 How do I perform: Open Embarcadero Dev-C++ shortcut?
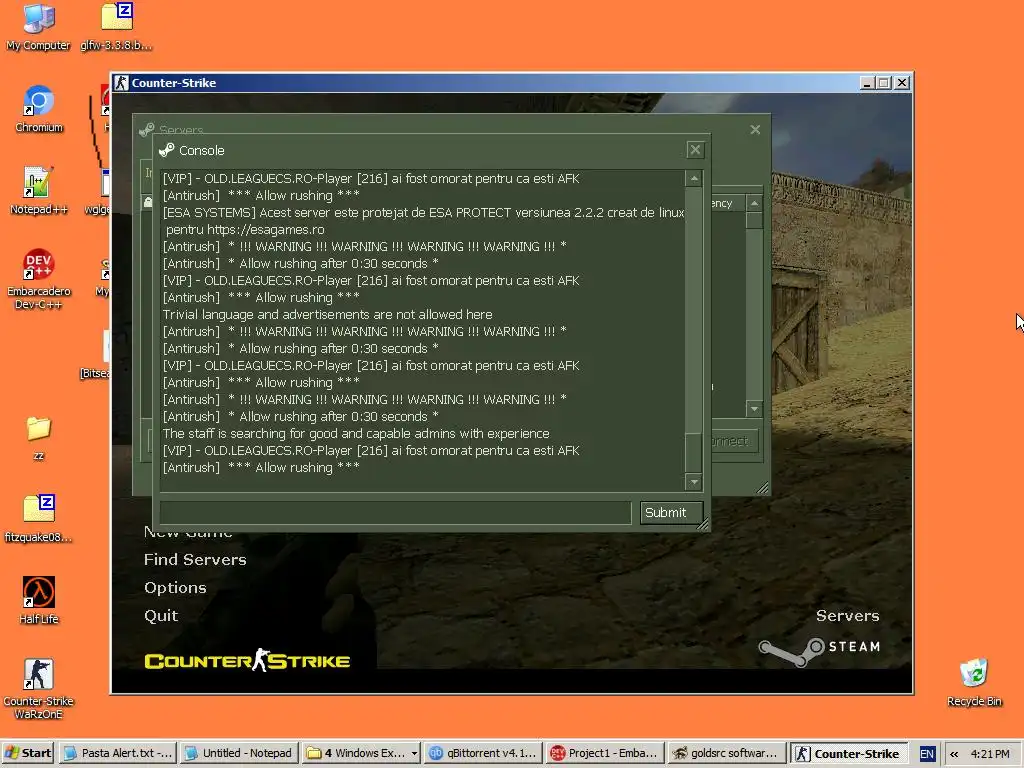(x=39, y=279)
